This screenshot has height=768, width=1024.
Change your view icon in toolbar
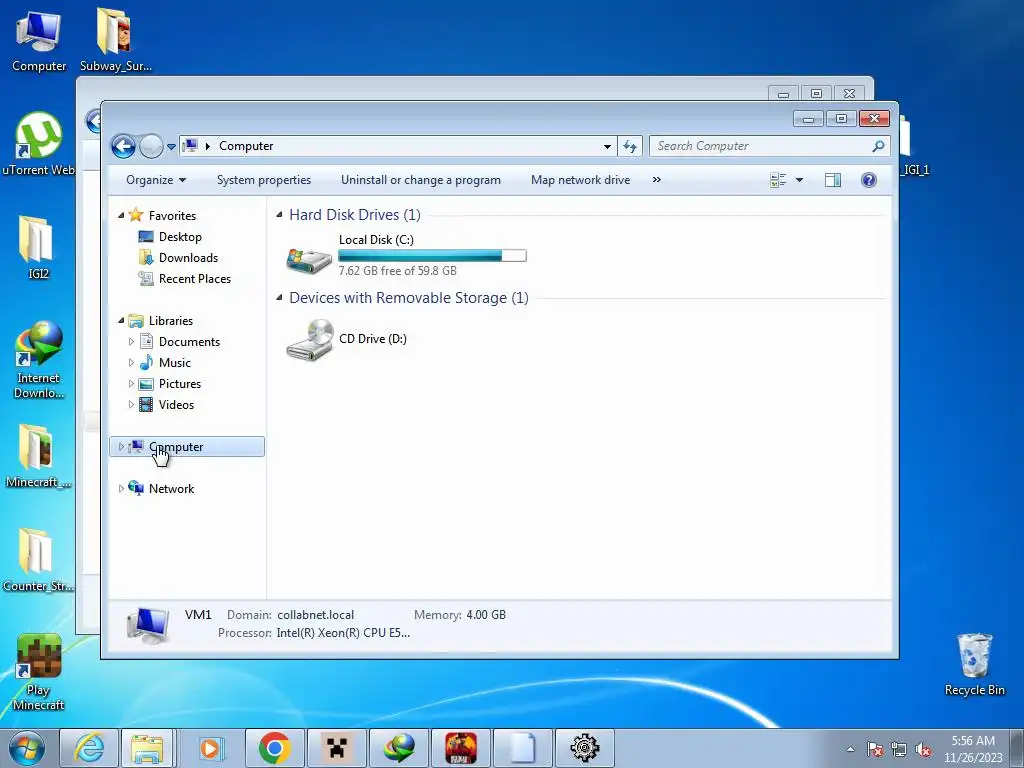tap(778, 180)
